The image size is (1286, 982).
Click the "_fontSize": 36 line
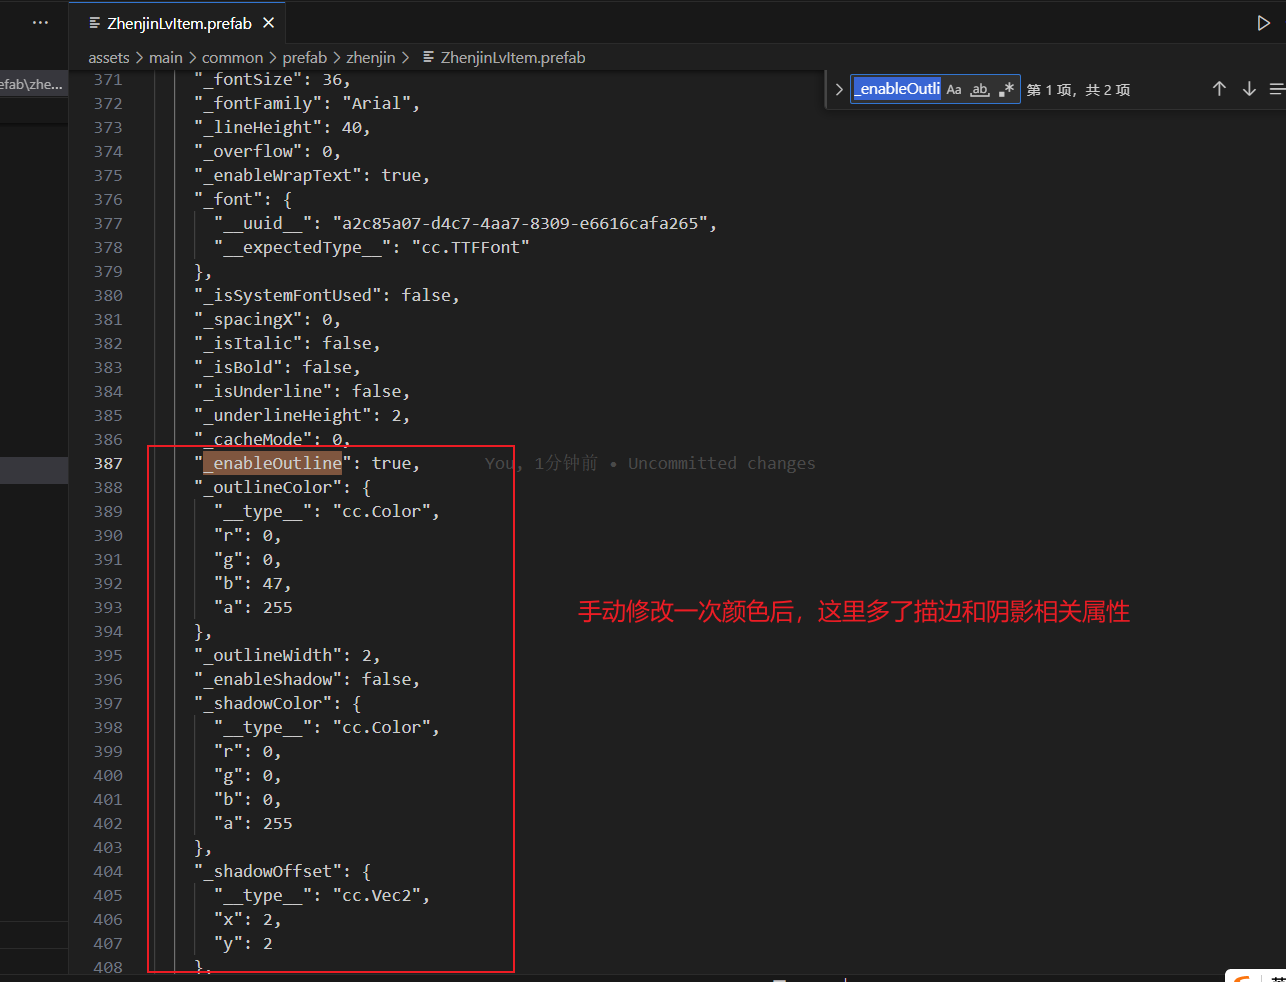(x=272, y=79)
